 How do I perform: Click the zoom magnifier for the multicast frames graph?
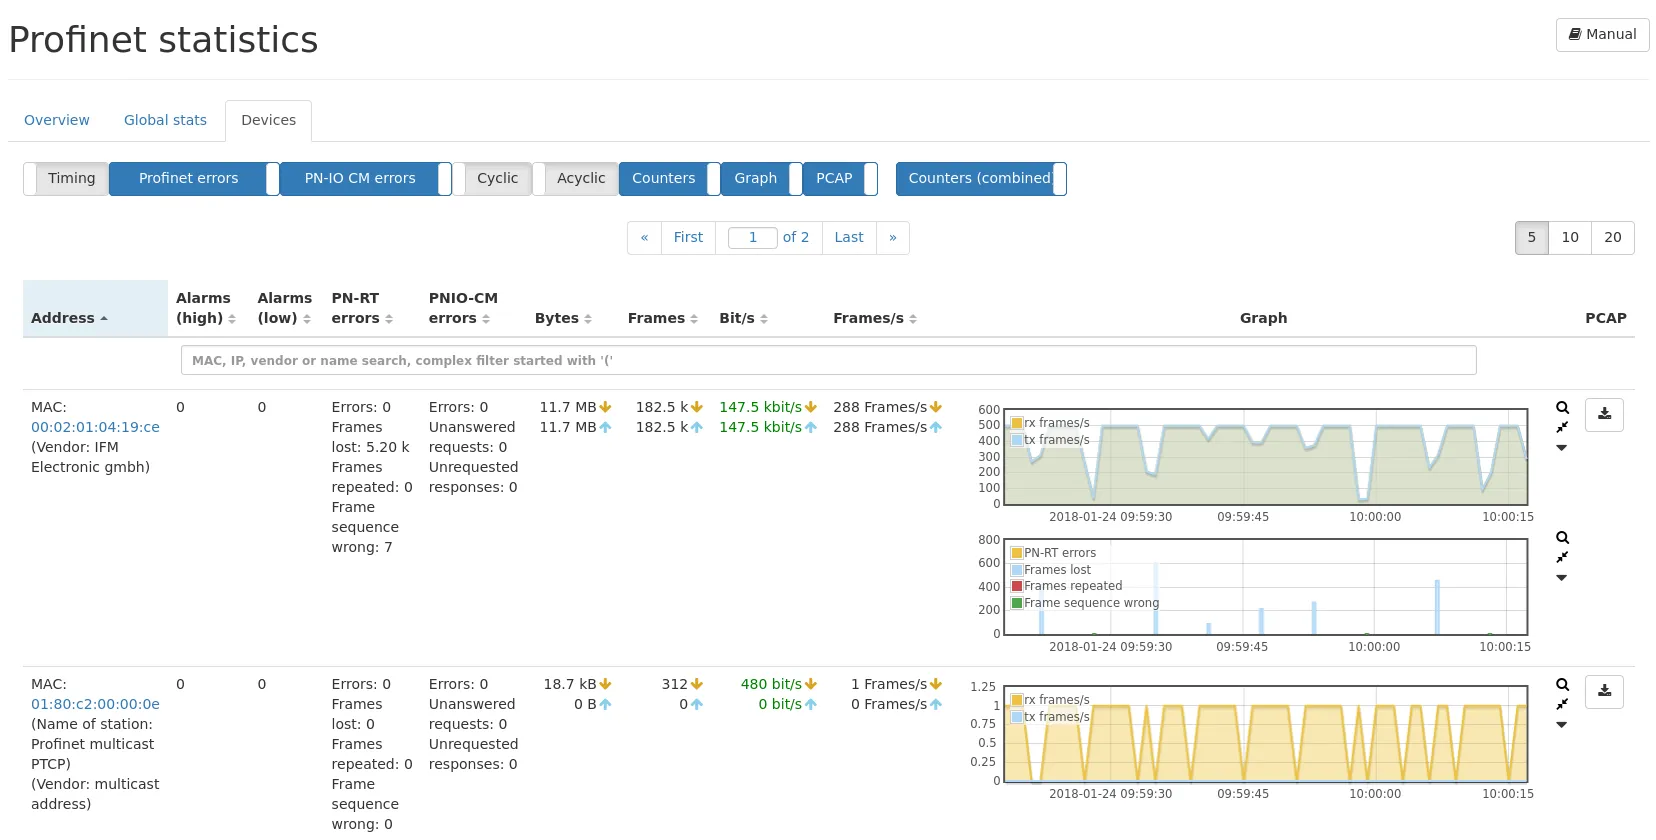(1562, 685)
